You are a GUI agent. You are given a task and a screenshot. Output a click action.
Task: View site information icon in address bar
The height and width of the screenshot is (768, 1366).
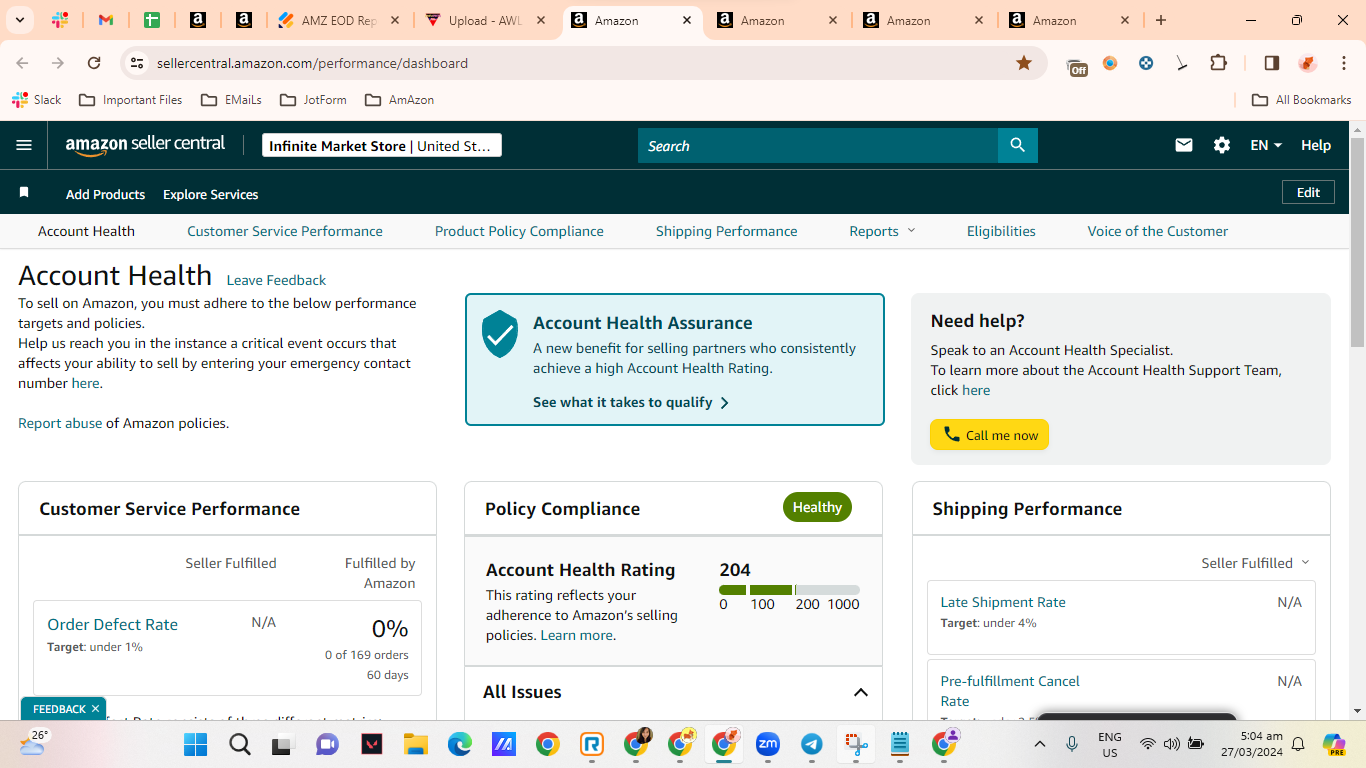137,63
